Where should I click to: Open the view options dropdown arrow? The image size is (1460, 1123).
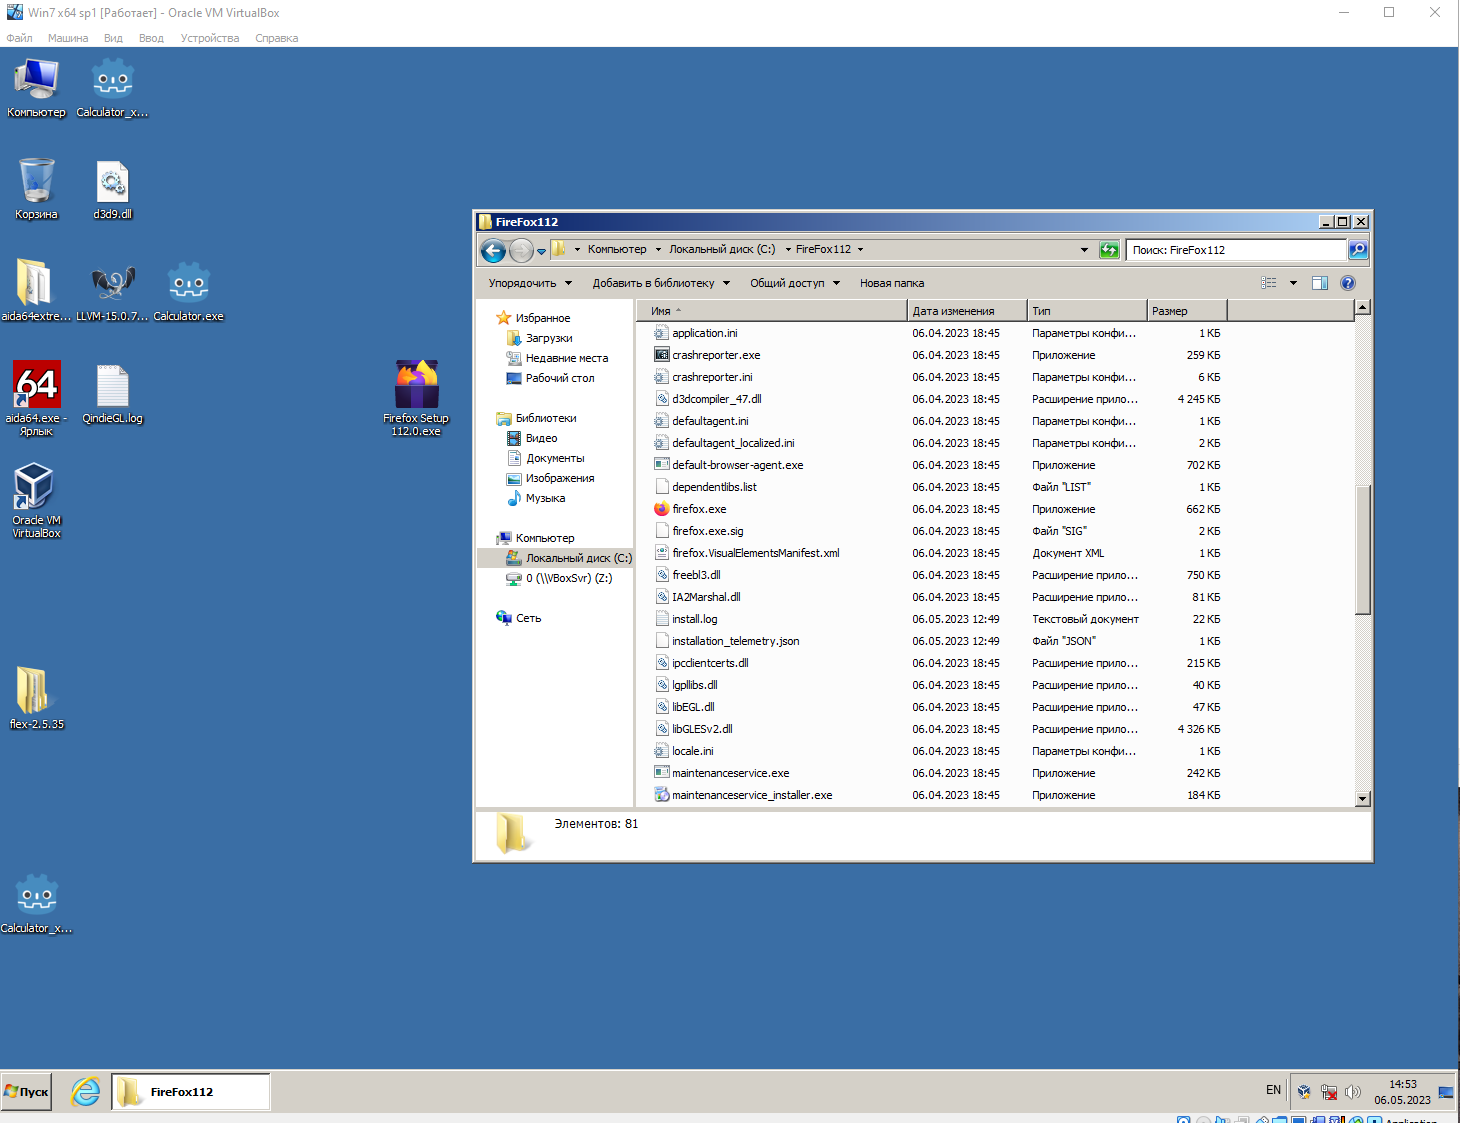point(1293,283)
